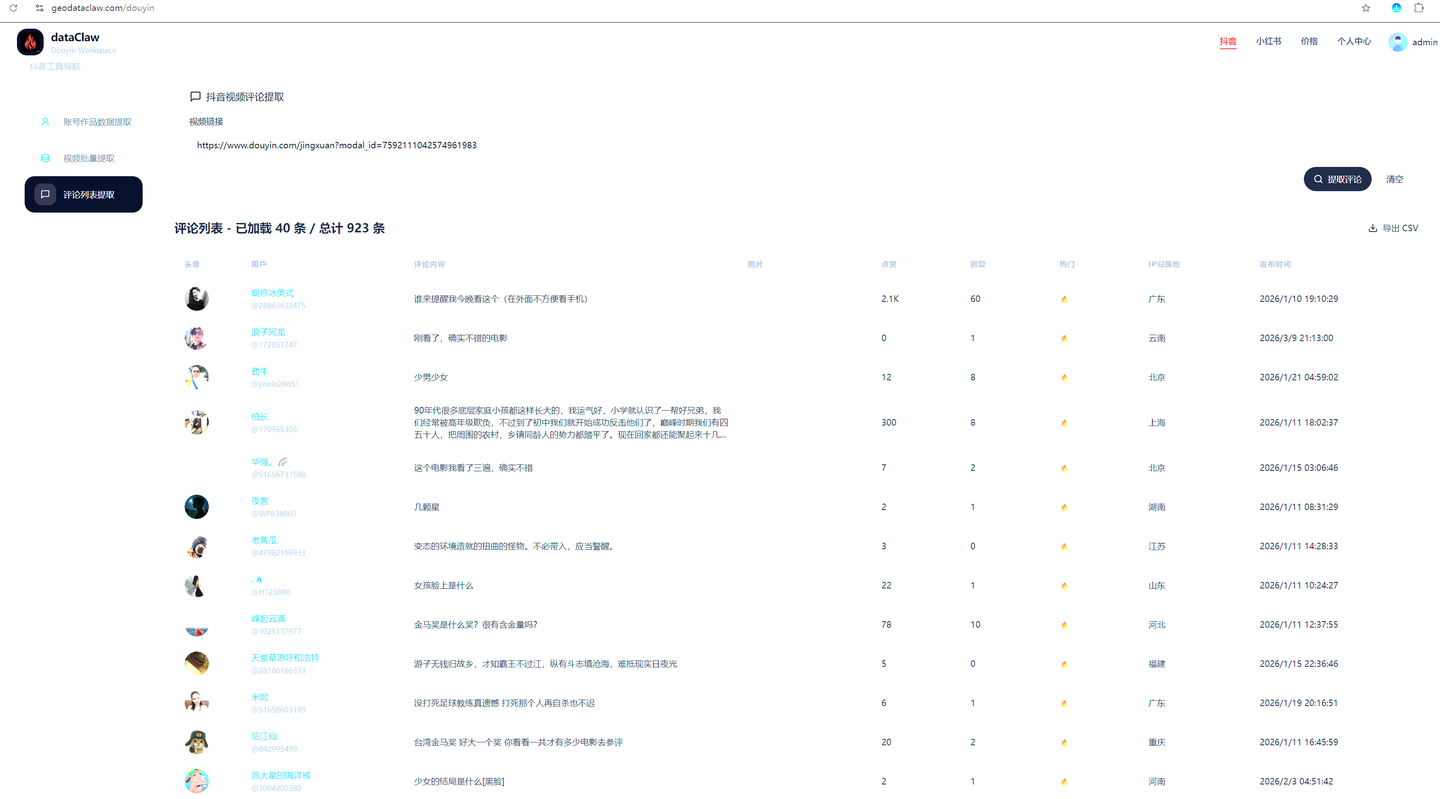
Task: Click the 回复 column header
Action: 978,264
